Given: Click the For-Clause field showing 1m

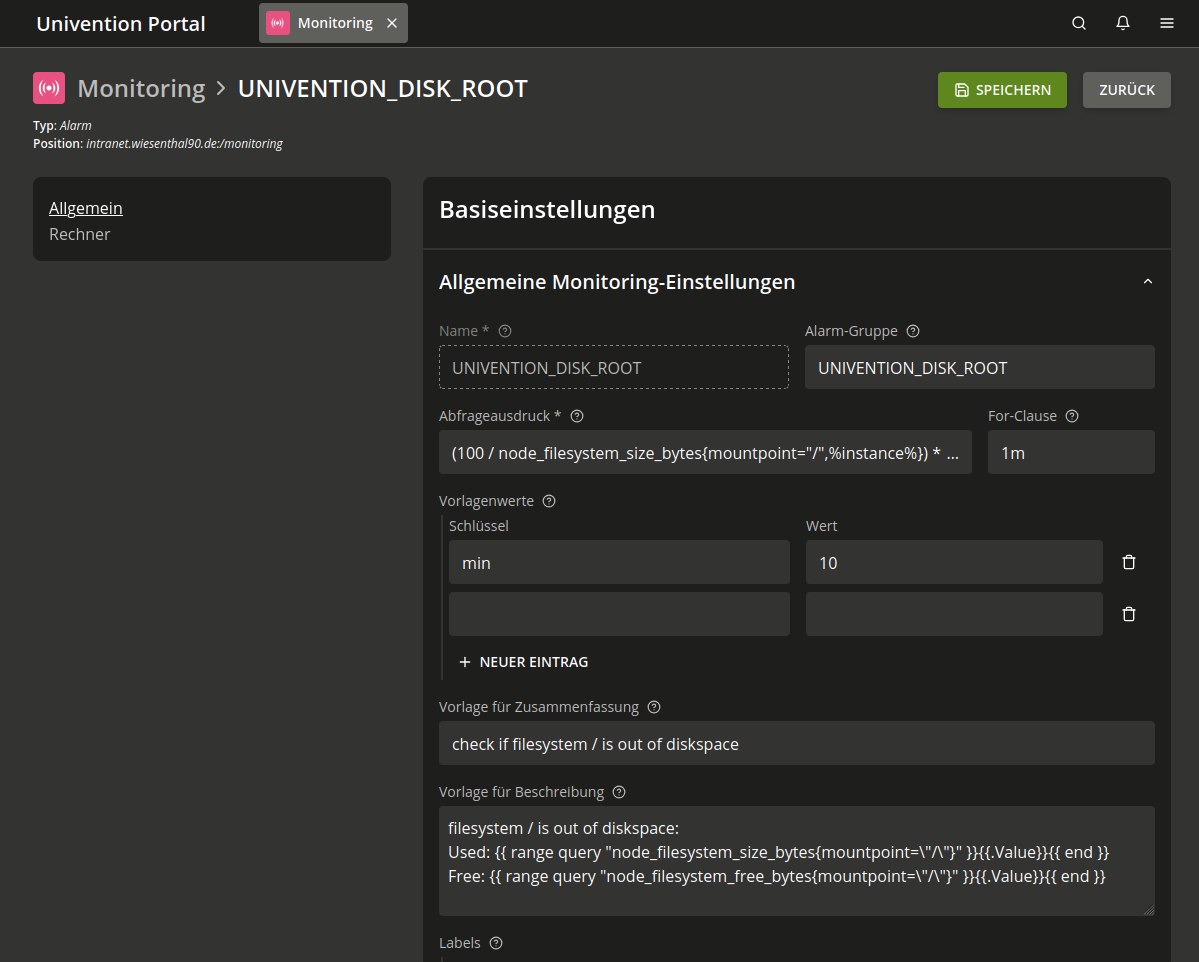Looking at the screenshot, I should point(1071,453).
